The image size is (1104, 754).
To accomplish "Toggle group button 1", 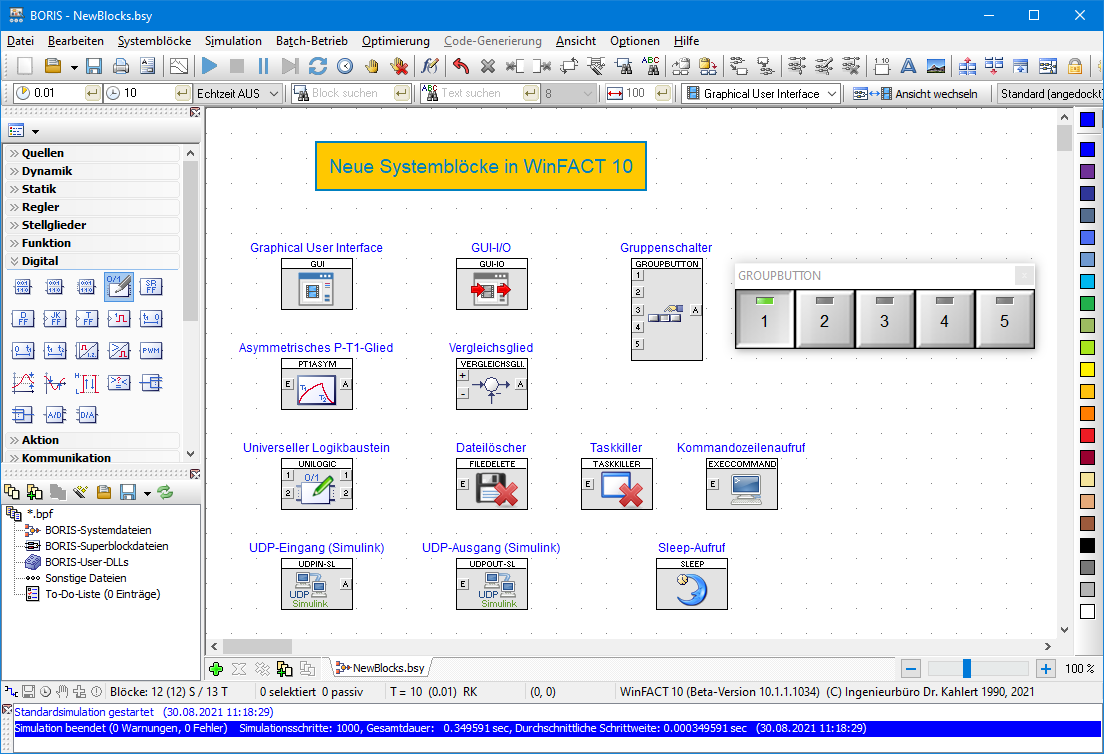I will pyautogui.click(x=765, y=319).
